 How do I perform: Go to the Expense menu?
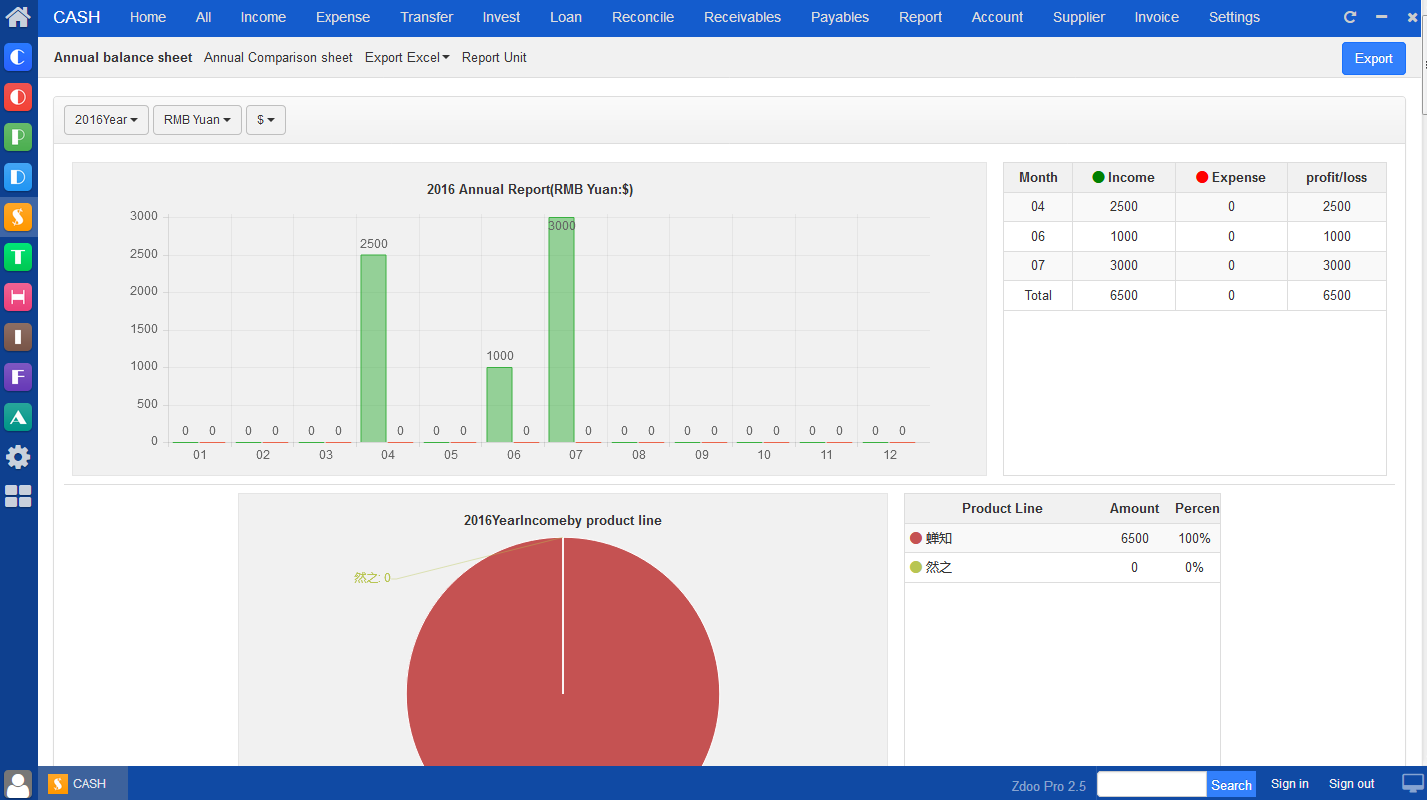click(x=343, y=17)
